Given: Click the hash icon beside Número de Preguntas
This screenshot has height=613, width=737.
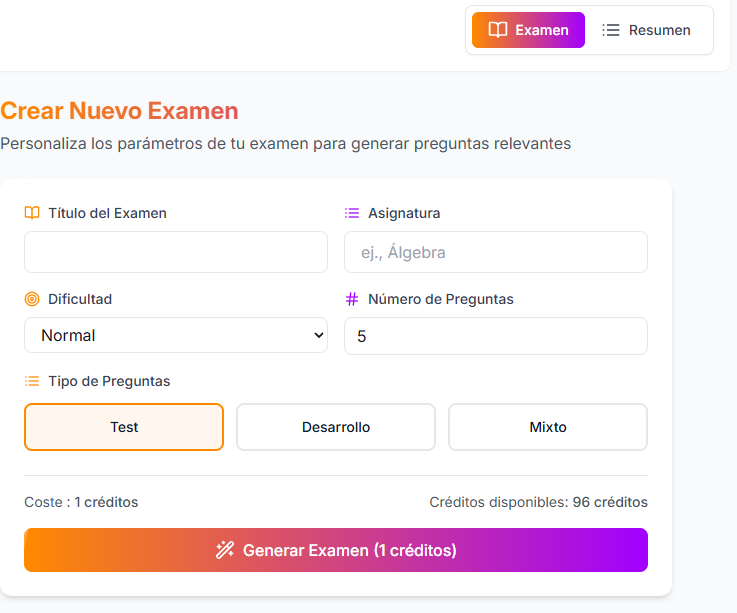Looking at the screenshot, I should point(352,299).
